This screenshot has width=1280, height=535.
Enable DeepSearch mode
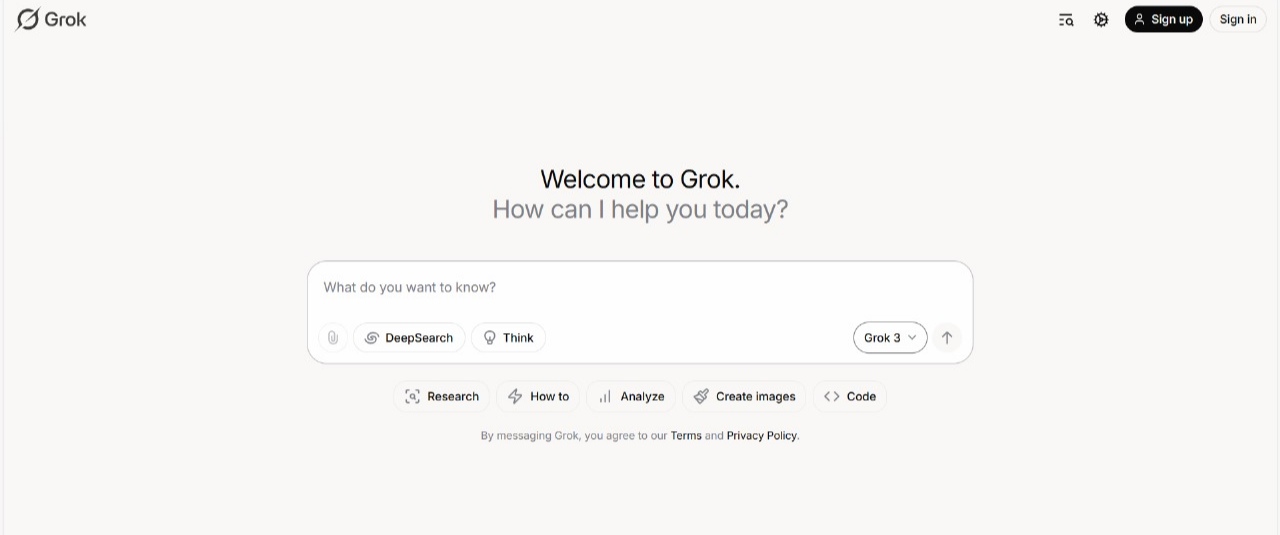tap(409, 338)
